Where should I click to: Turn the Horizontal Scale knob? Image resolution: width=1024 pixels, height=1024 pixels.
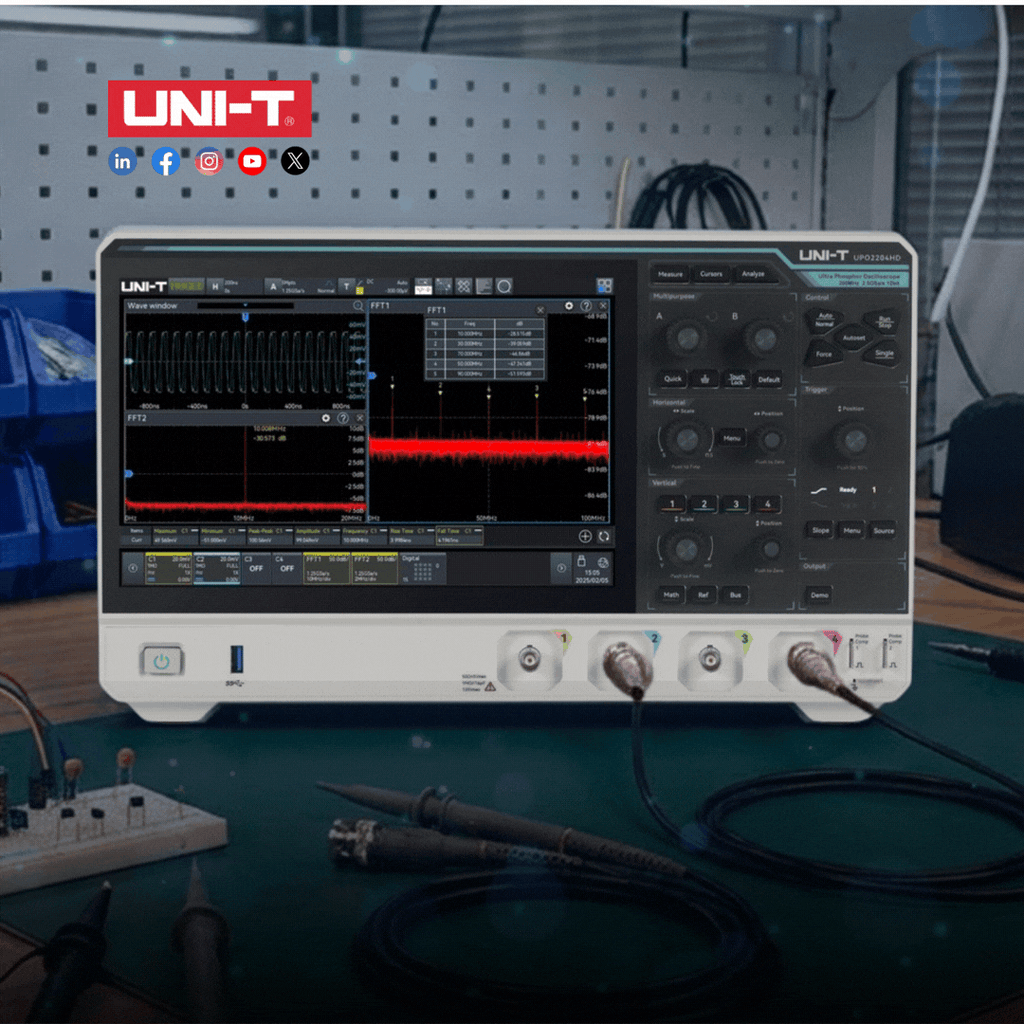point(686,439)
